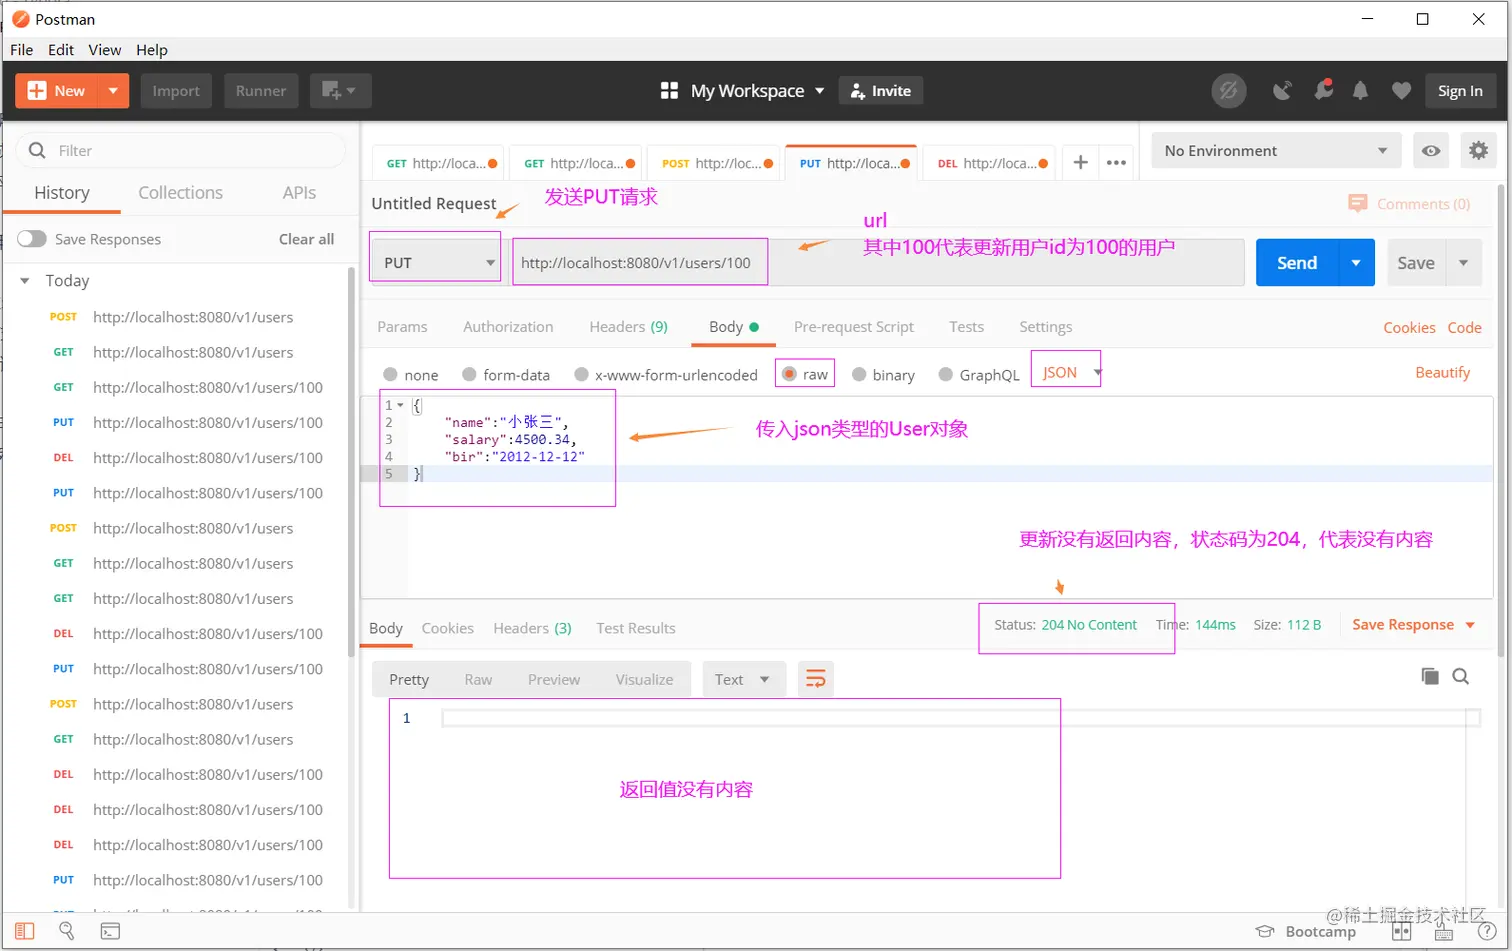Select the none body type radio

coord(390,374)
